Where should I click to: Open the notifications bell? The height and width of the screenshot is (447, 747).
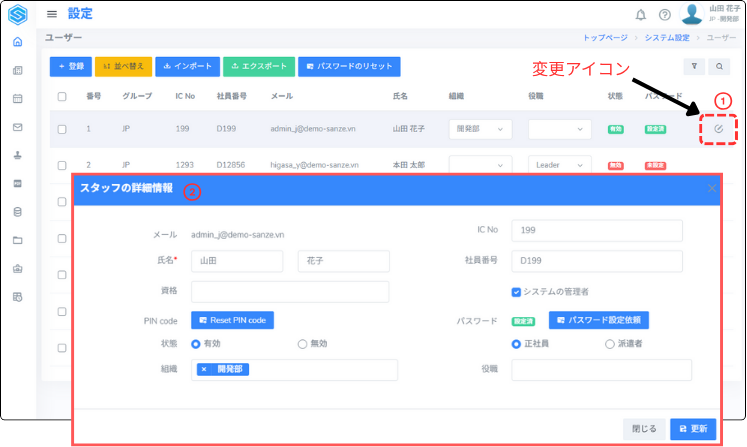click(641, 15)
